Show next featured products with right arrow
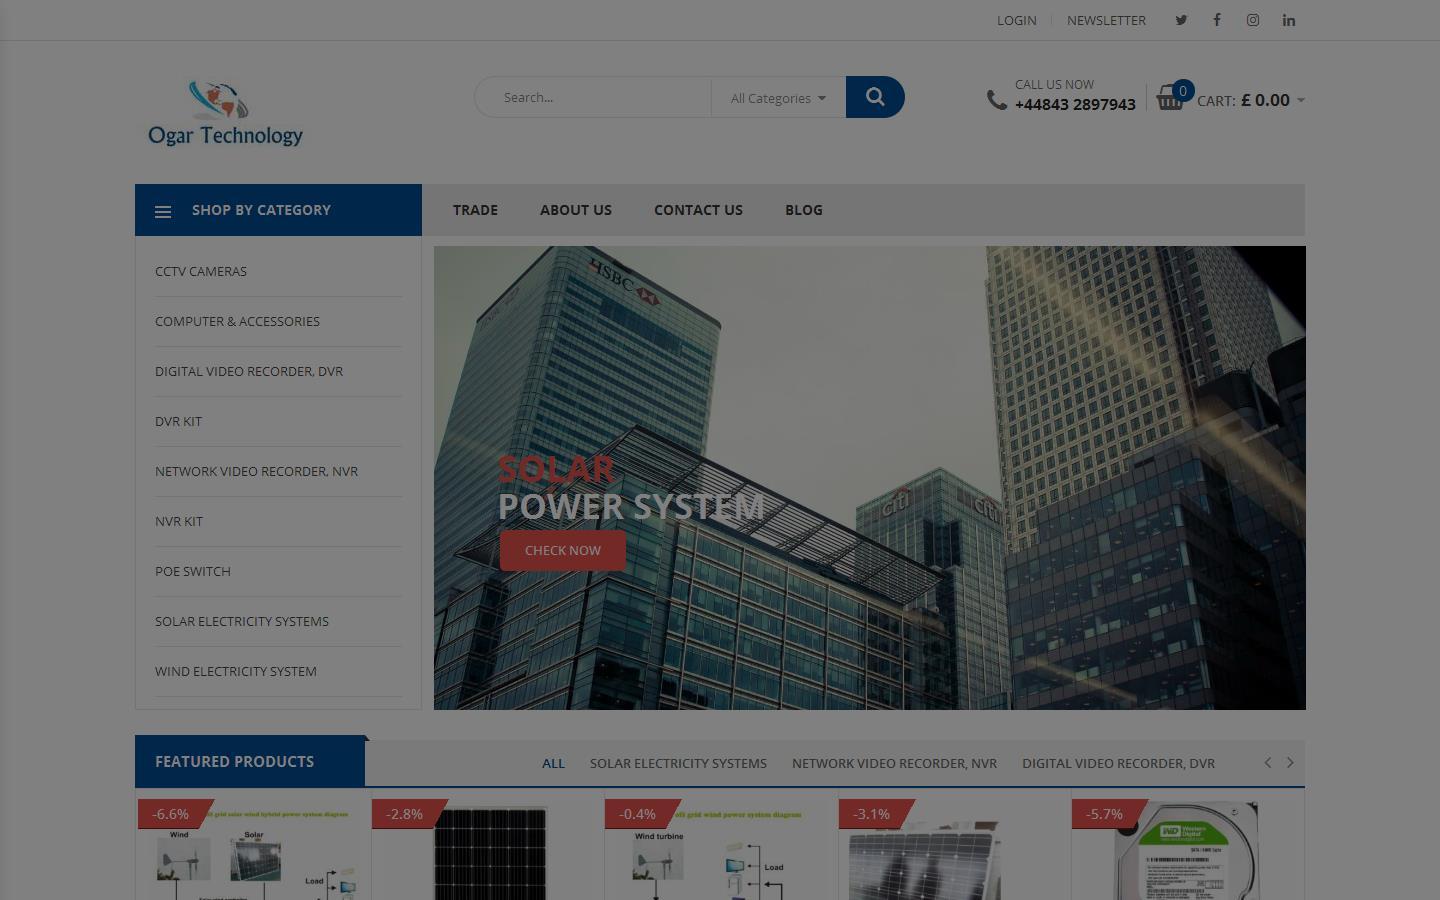 pyautogui.click(x=1290, y=763)
